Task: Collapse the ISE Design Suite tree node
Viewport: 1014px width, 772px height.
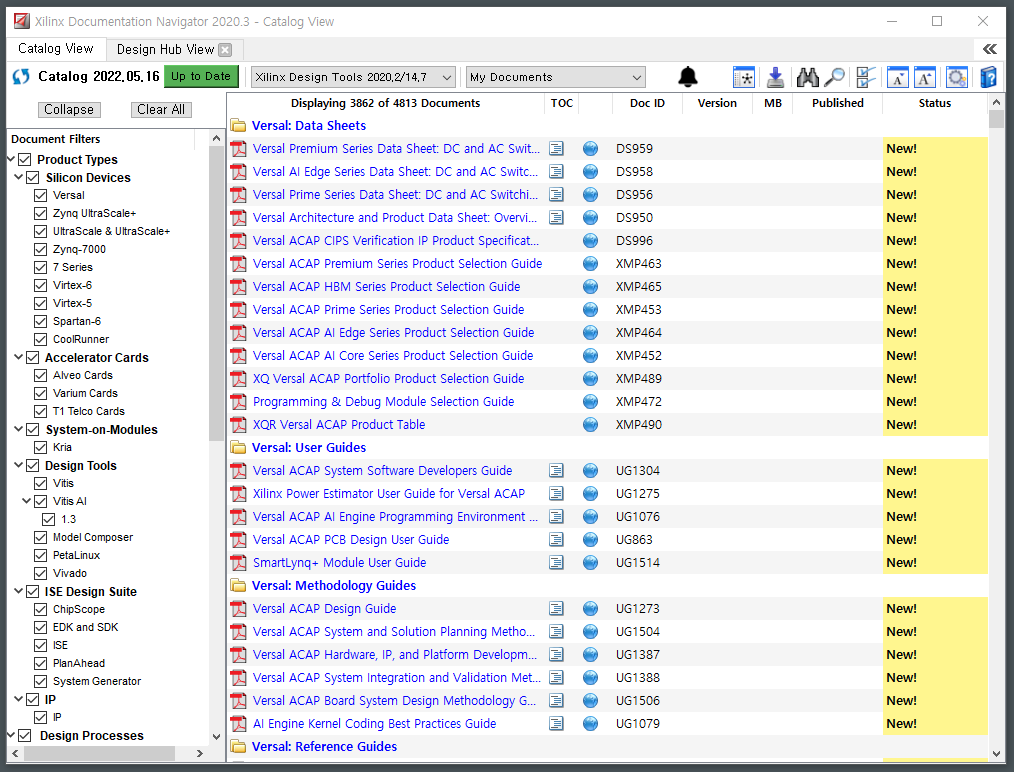Action: click(x=19, y=590)
